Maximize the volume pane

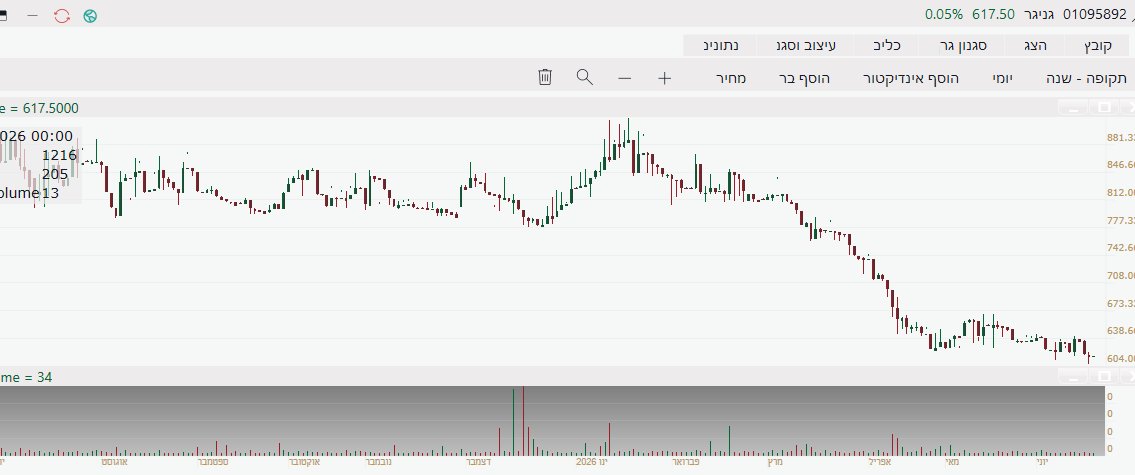(1105, 377)
